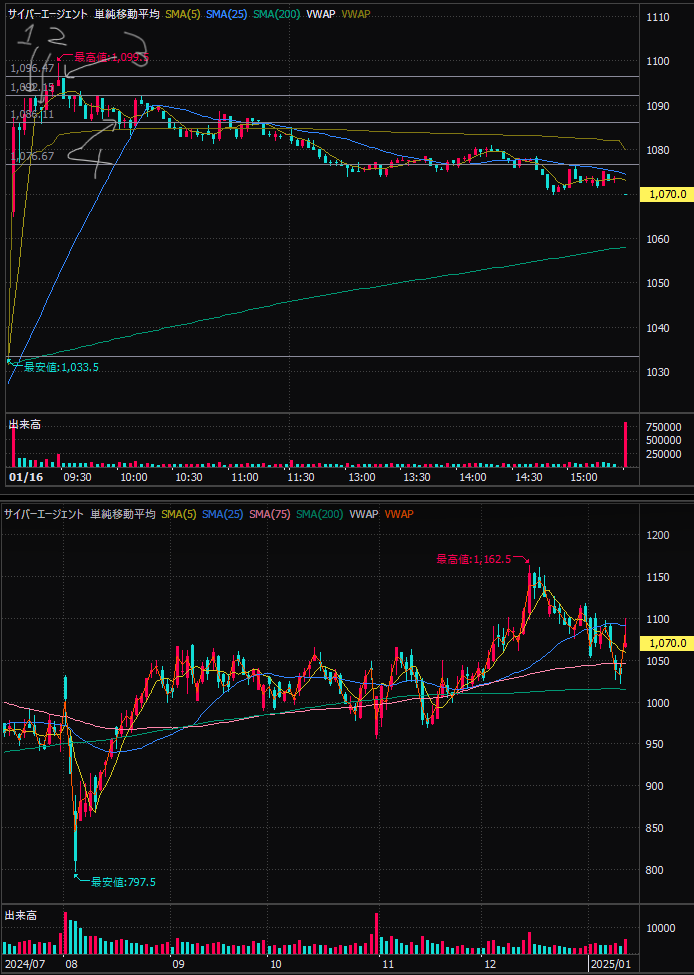Click the 800 price axis value
Screen dimensions: 694x975
[654, 871]
